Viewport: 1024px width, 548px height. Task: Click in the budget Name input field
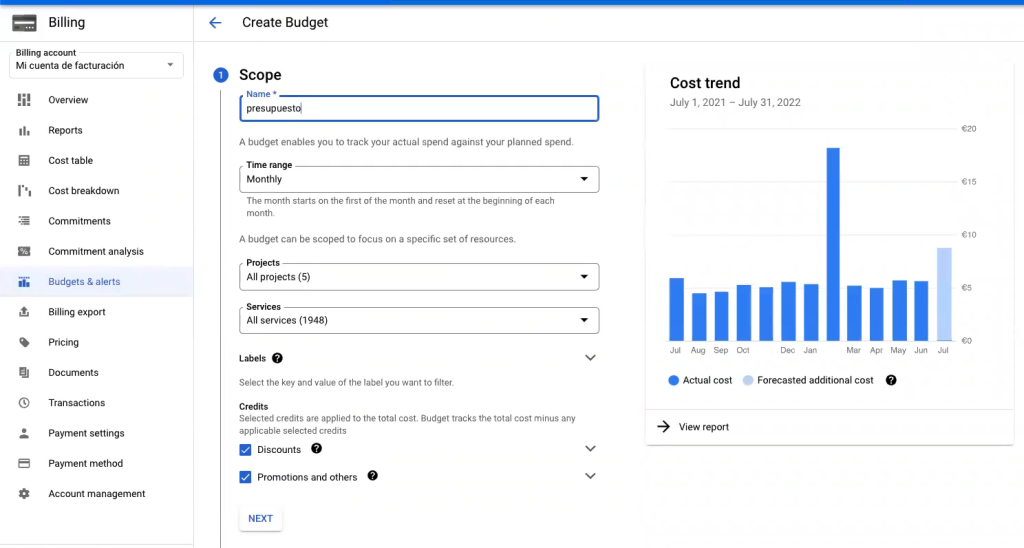click(x=419, y=108)
